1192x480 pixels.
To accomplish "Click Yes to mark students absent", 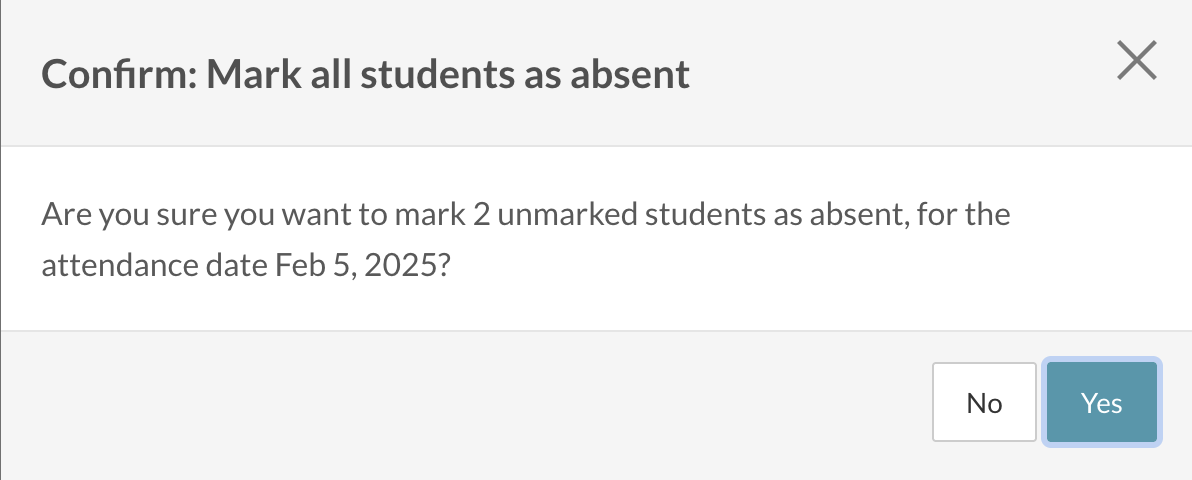I will pyautogui.click(x=1101, y=402).
